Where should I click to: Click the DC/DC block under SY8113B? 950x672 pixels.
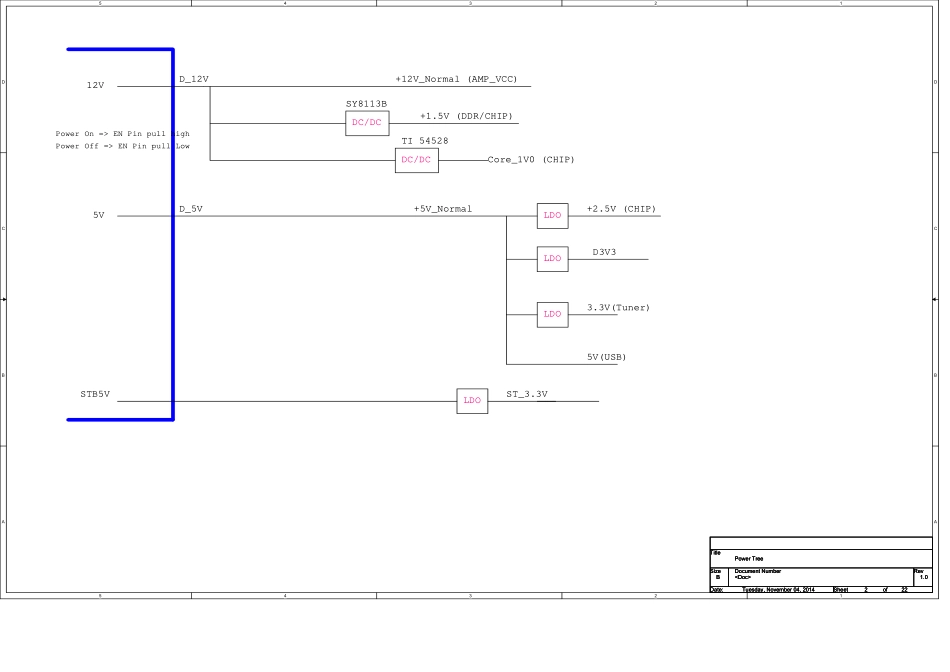point(367,123)
